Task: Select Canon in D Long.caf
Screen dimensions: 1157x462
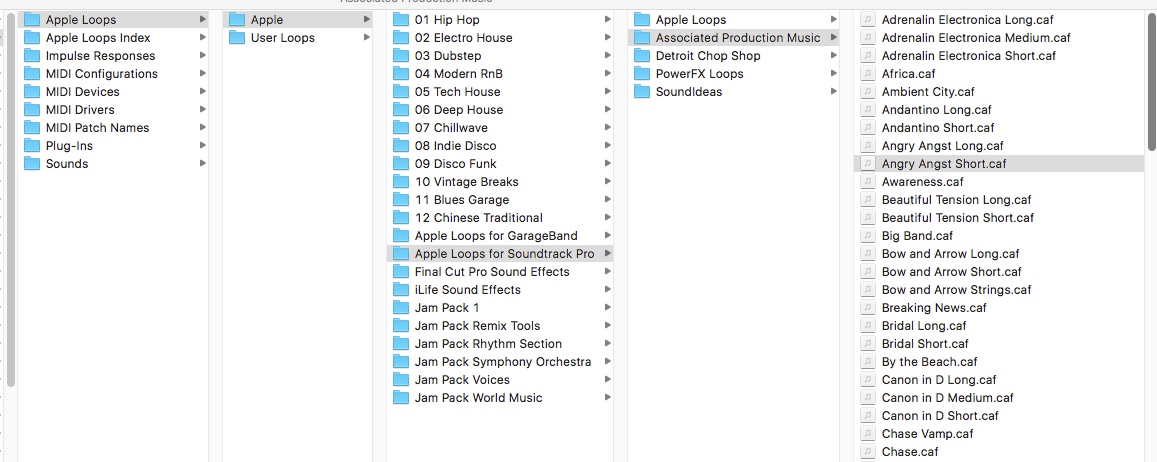Action: pyautogui.click(x=1000, y=379)
